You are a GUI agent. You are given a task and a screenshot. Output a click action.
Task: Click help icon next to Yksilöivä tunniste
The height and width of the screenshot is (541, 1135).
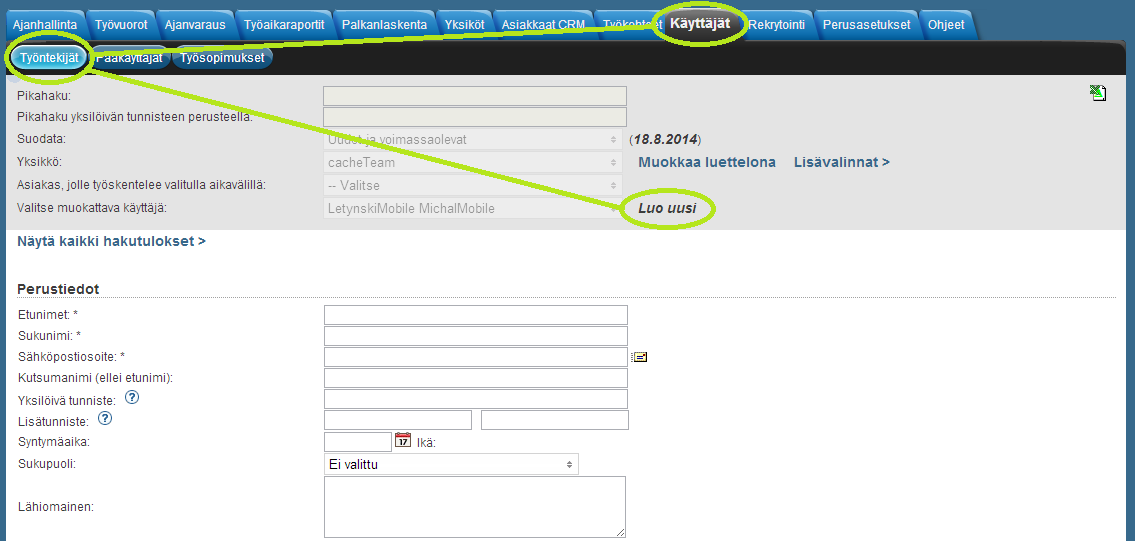131,398
